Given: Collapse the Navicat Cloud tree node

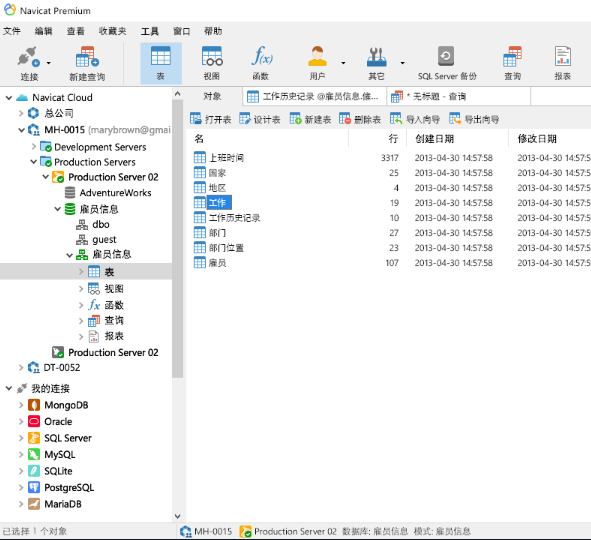Looking at the screenshot, I should tap(9, 98).
